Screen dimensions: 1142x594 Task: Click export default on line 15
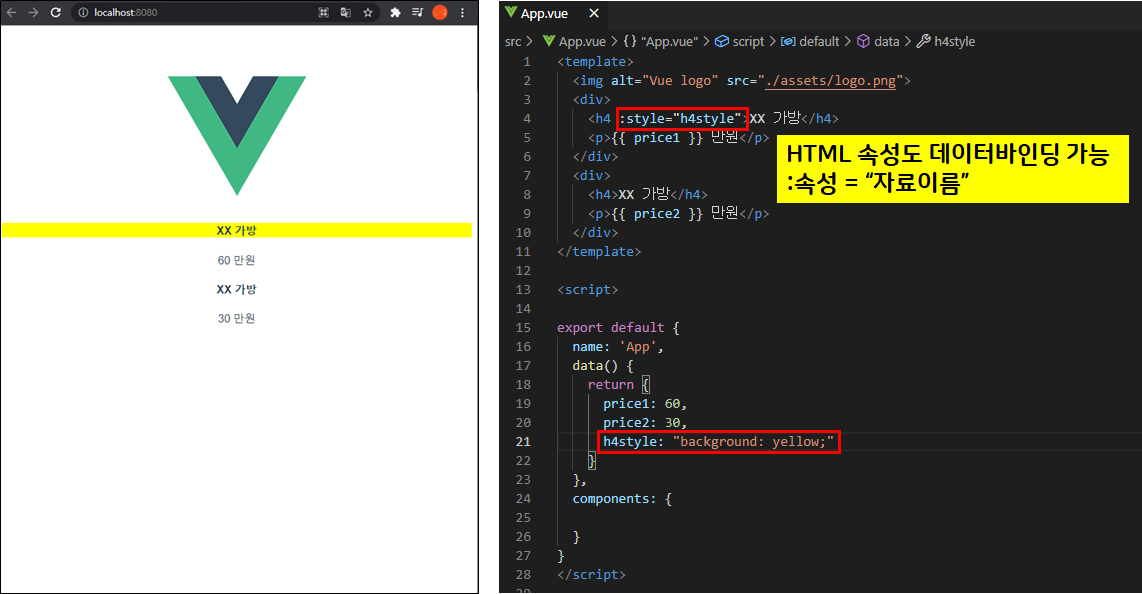(610, 328)
